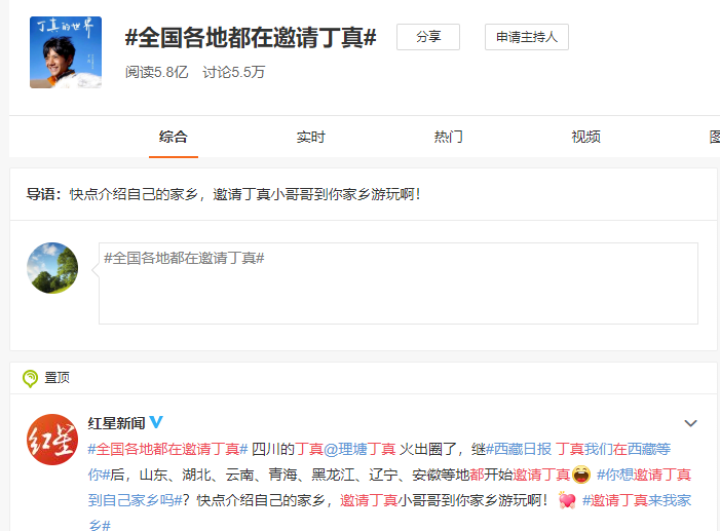The height and width of the screenshot is (531, 720).
Task: Focus the #全国各地都在邀请丁真# compose text box
Action: pos(397,283)
